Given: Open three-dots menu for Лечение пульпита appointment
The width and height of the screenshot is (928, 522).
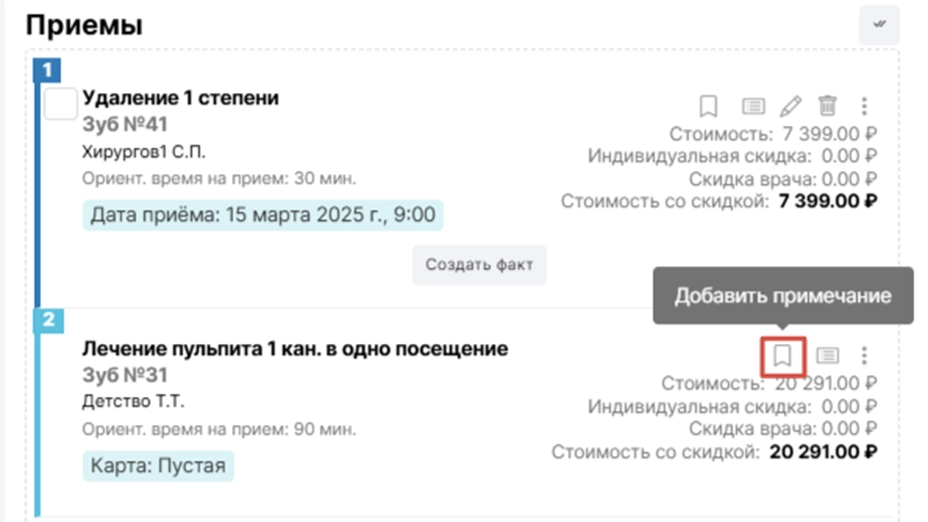Looking at the screenshot, I should click(864, 355).
